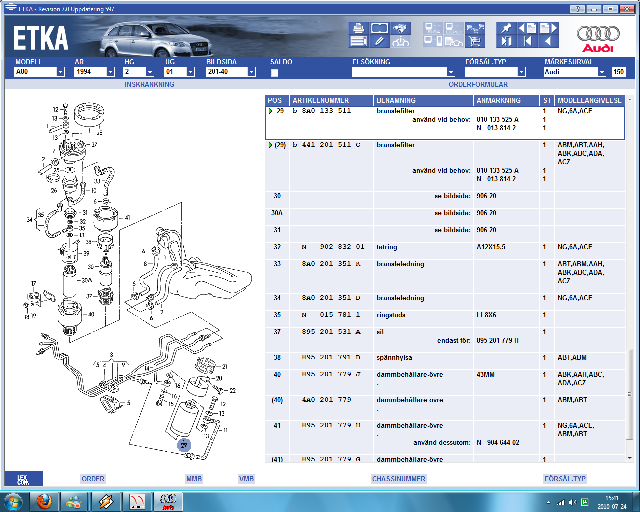The height and width of the screenshot is (512, 640).
Task: Click into the ELSÖKNING search field
Action: tap(399, 72)
